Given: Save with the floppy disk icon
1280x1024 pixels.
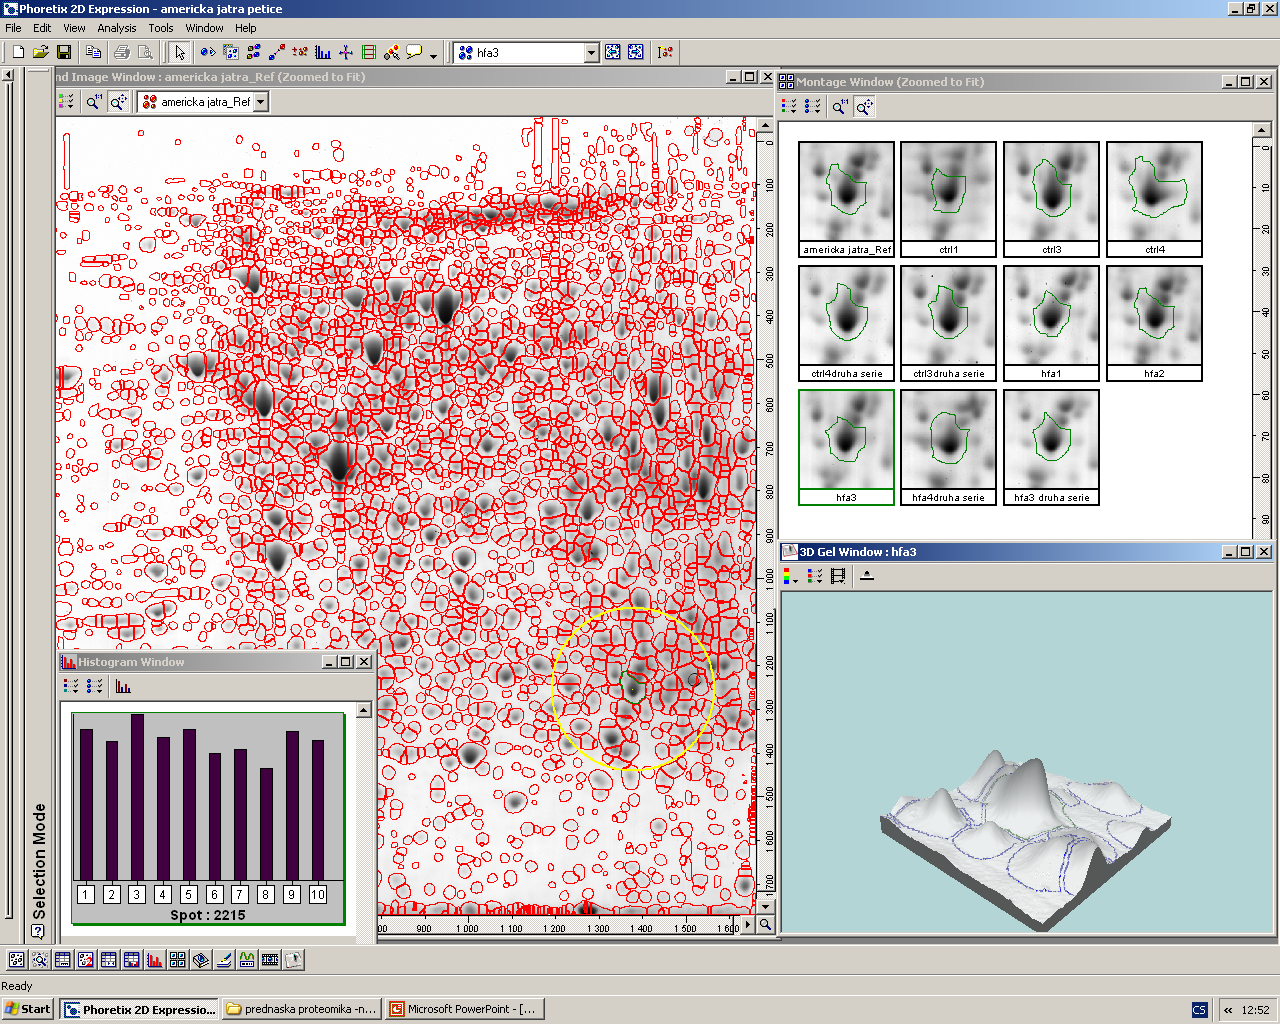Looking at the screenshot, I should [x=64, y=52].
